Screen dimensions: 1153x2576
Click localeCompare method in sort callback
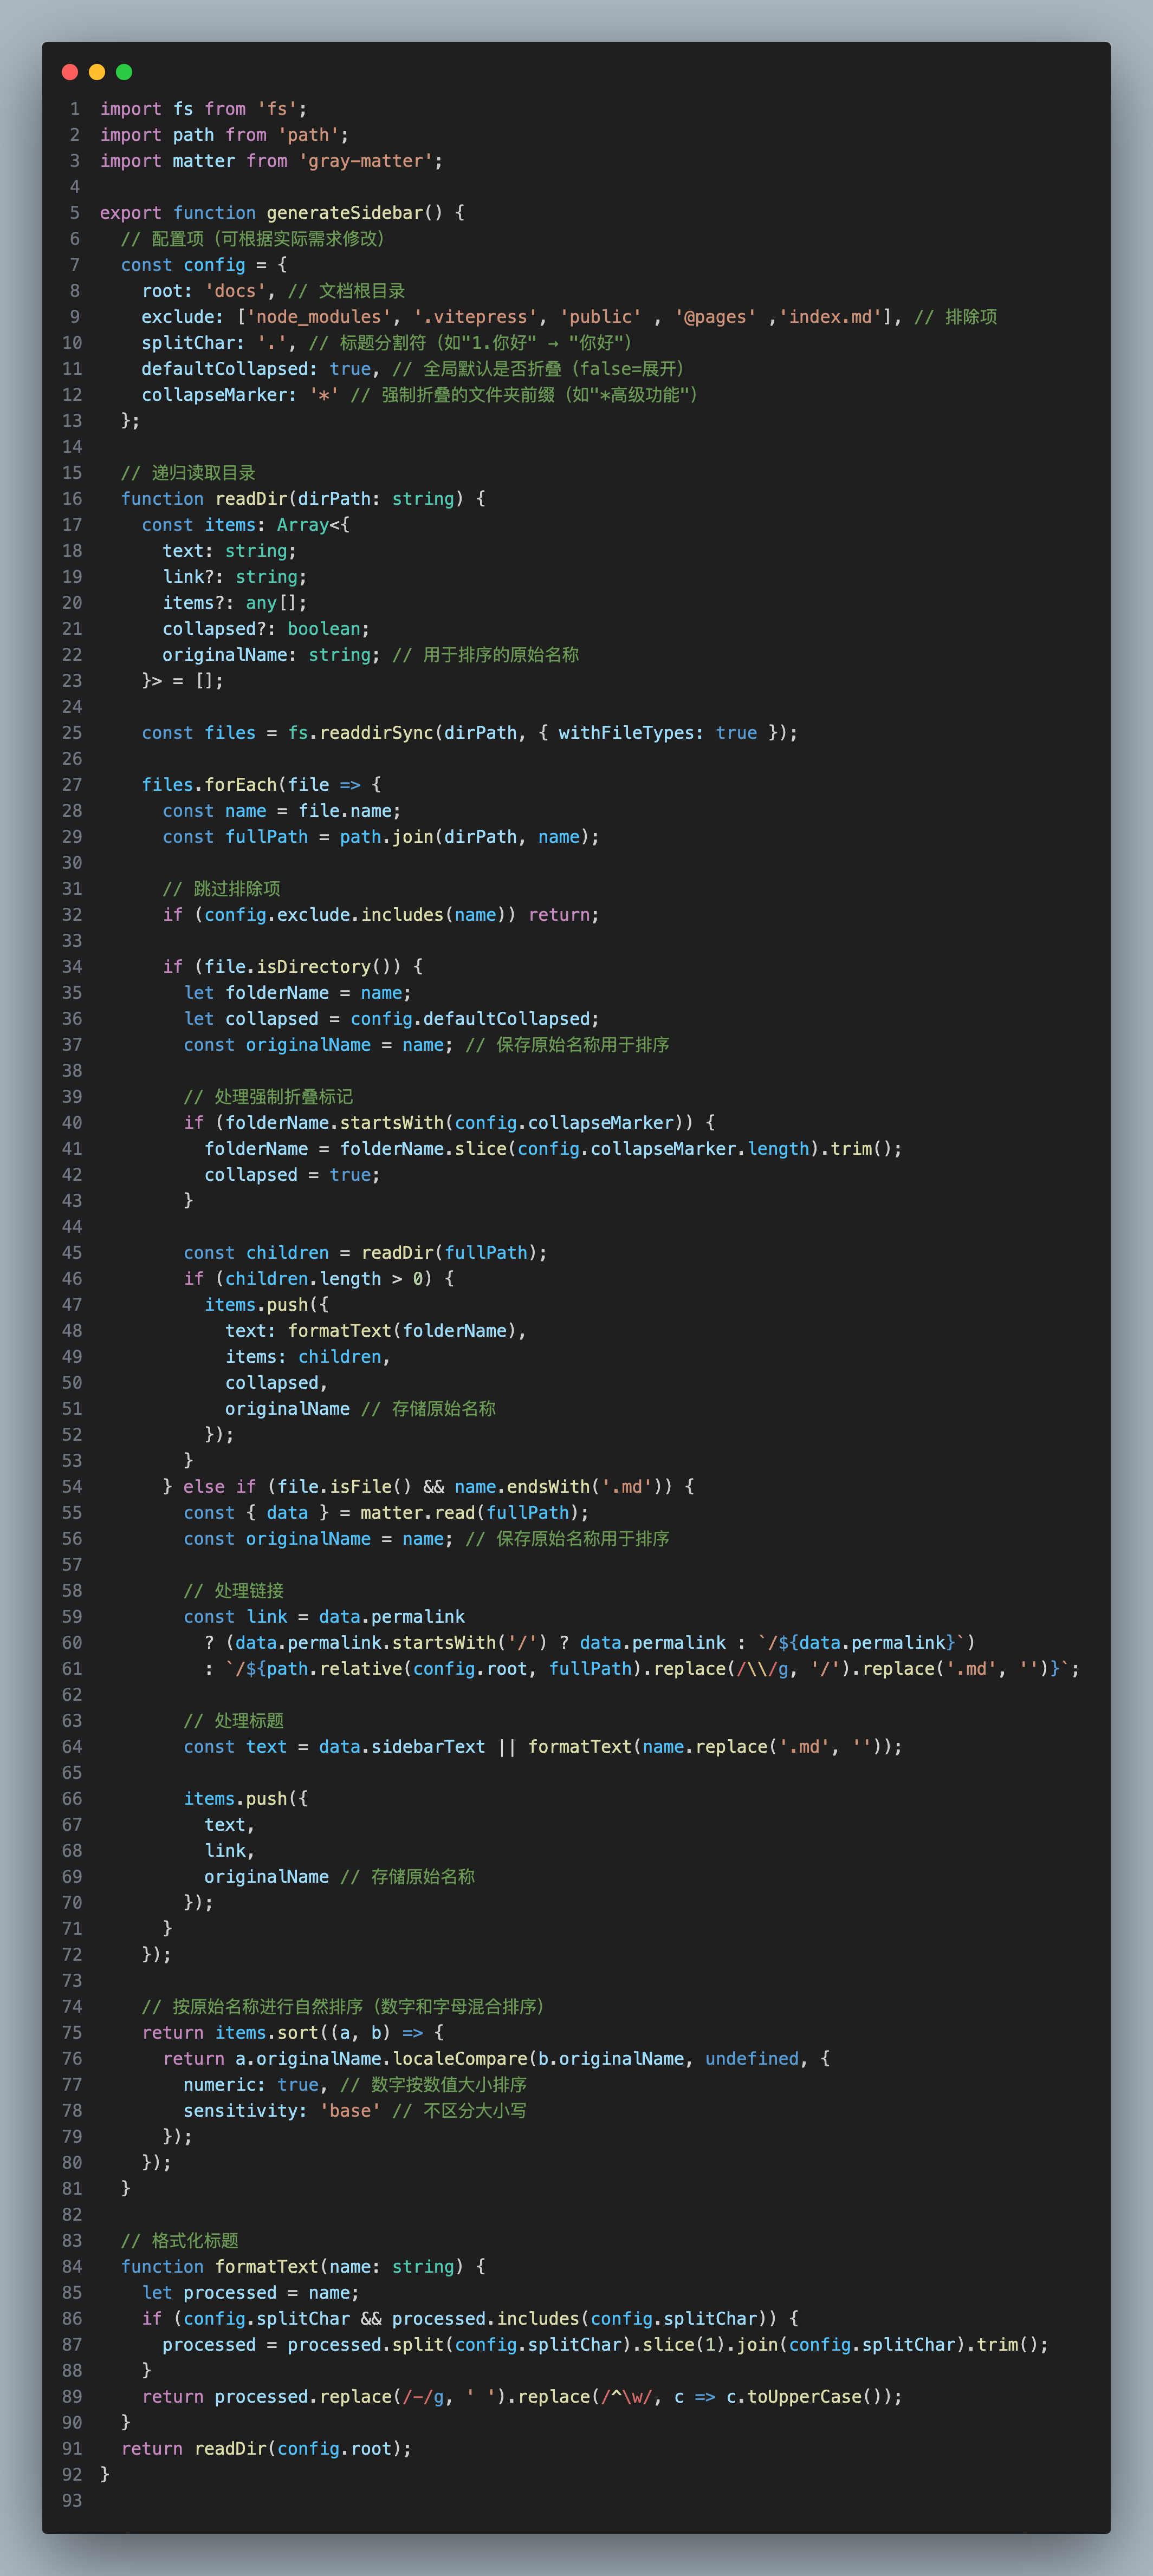pos(459,2059)
